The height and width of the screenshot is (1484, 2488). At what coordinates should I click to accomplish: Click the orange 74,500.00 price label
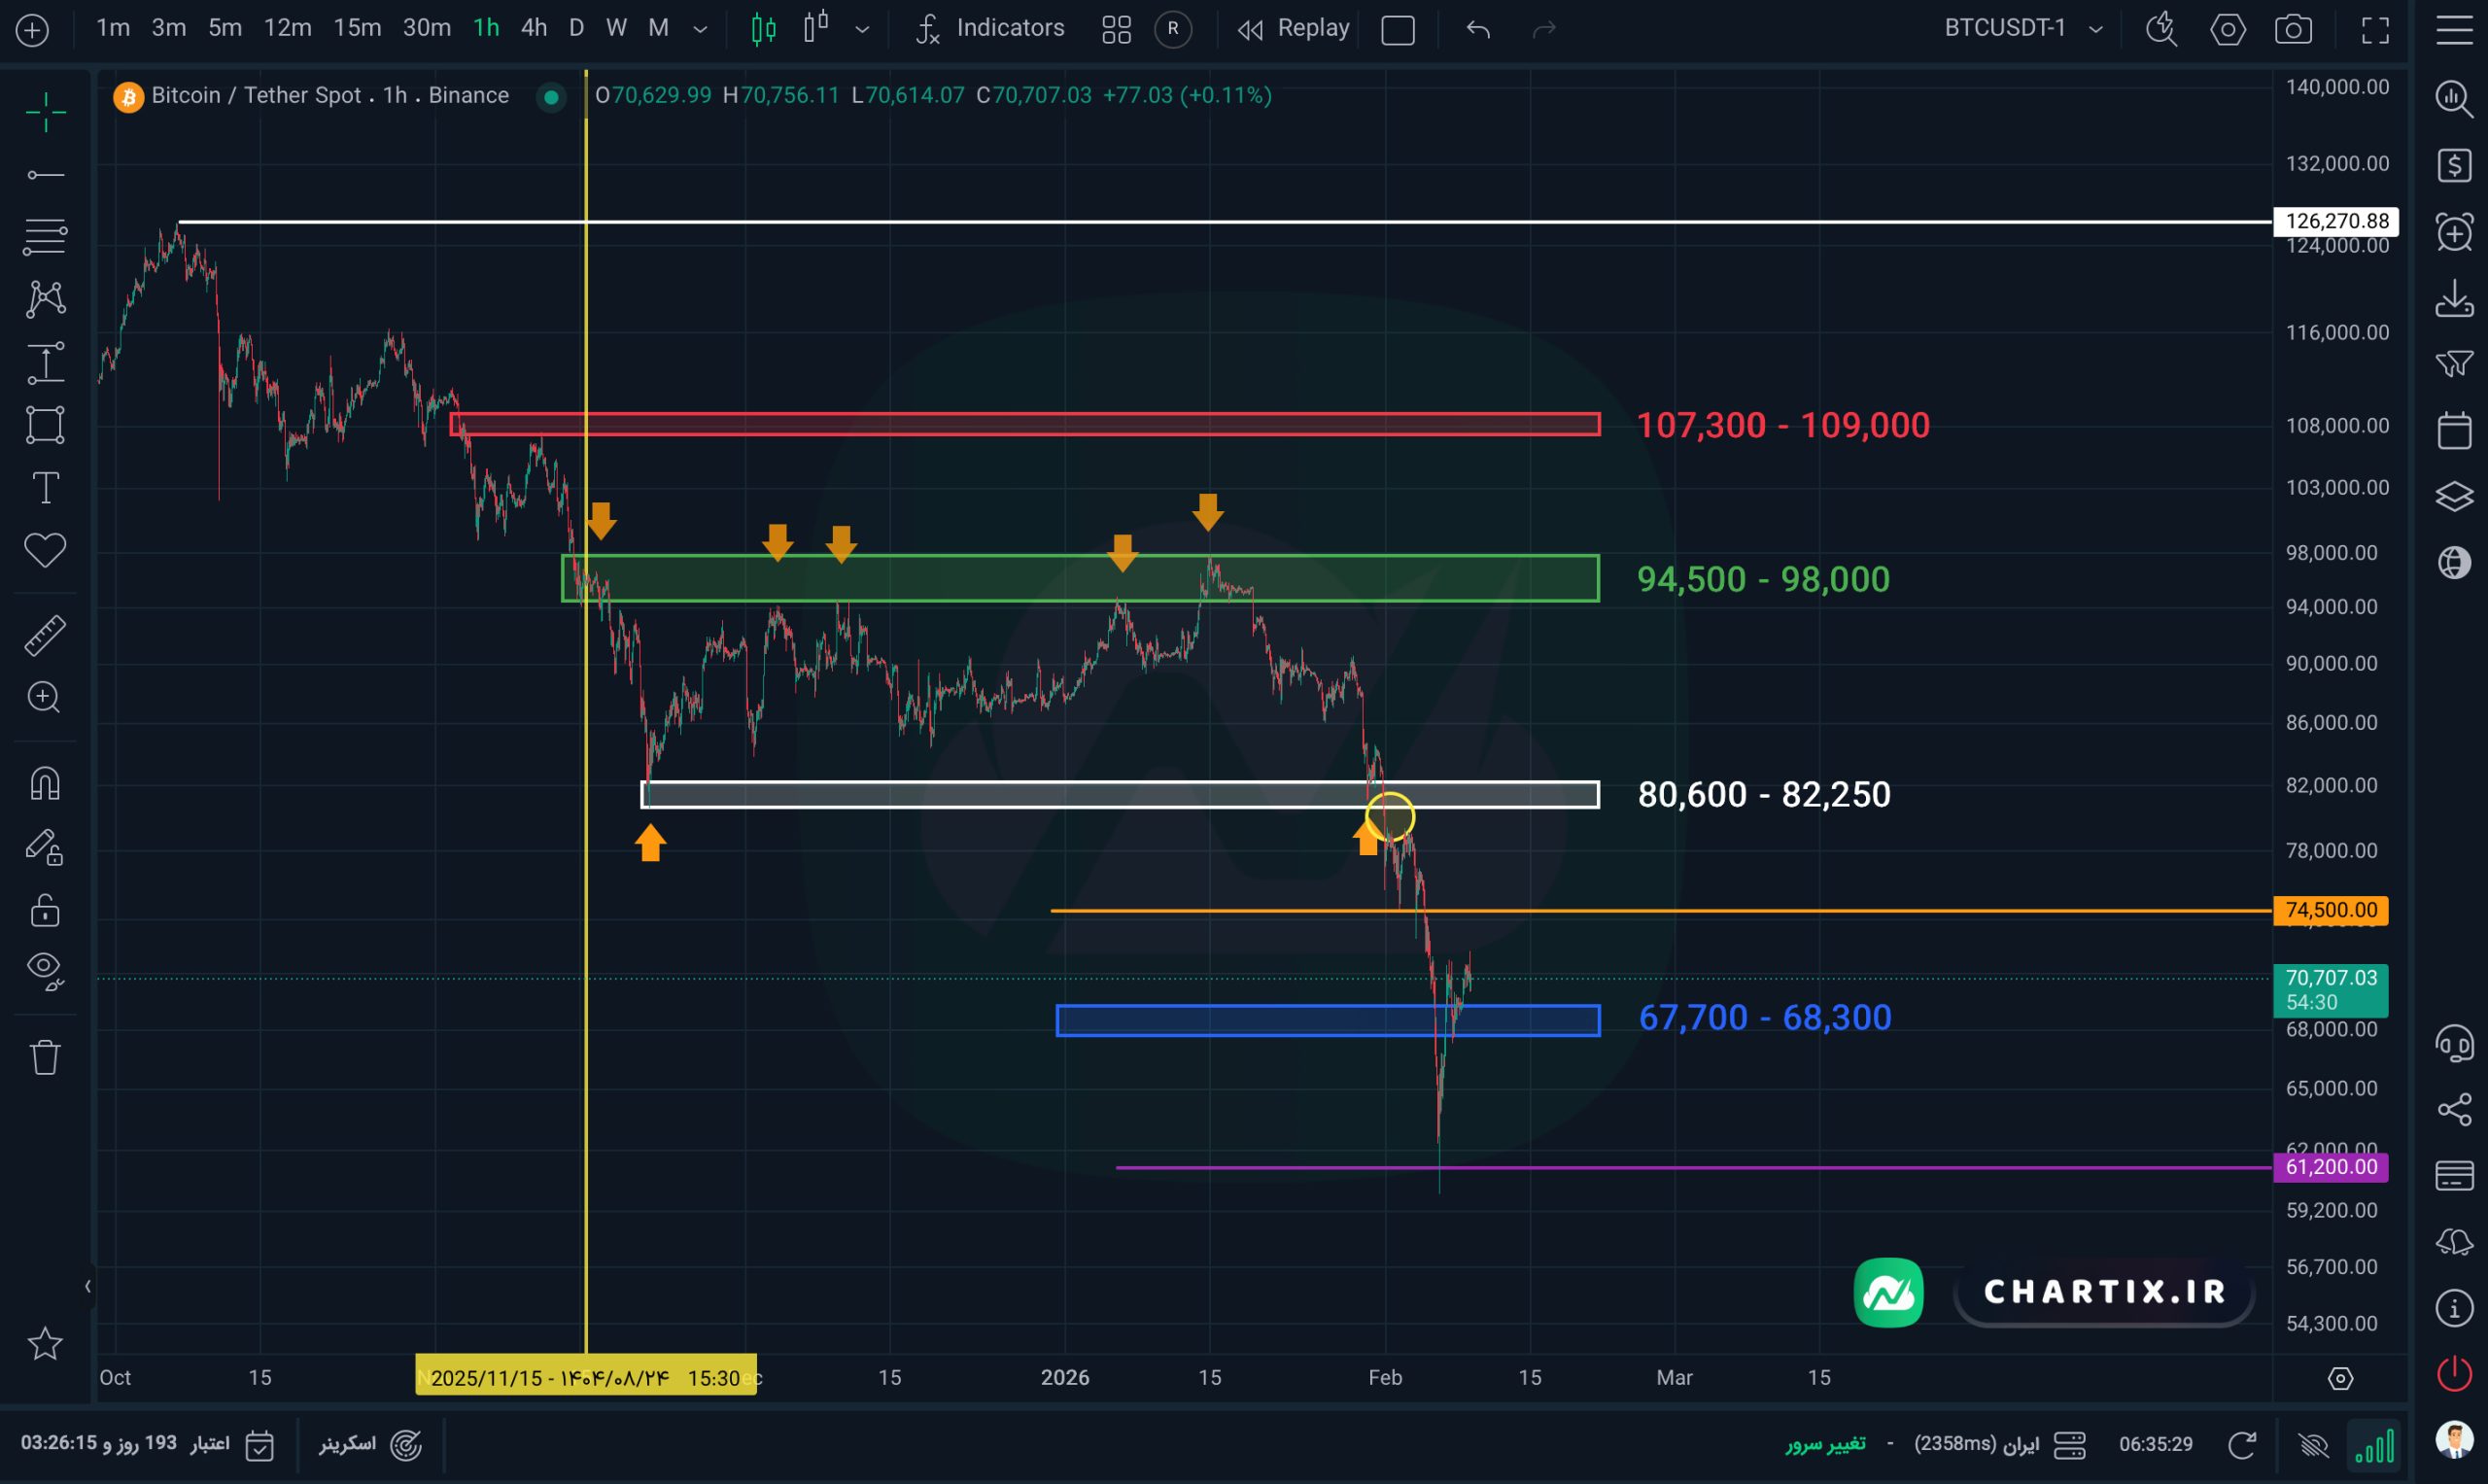tap(2330, 910)
